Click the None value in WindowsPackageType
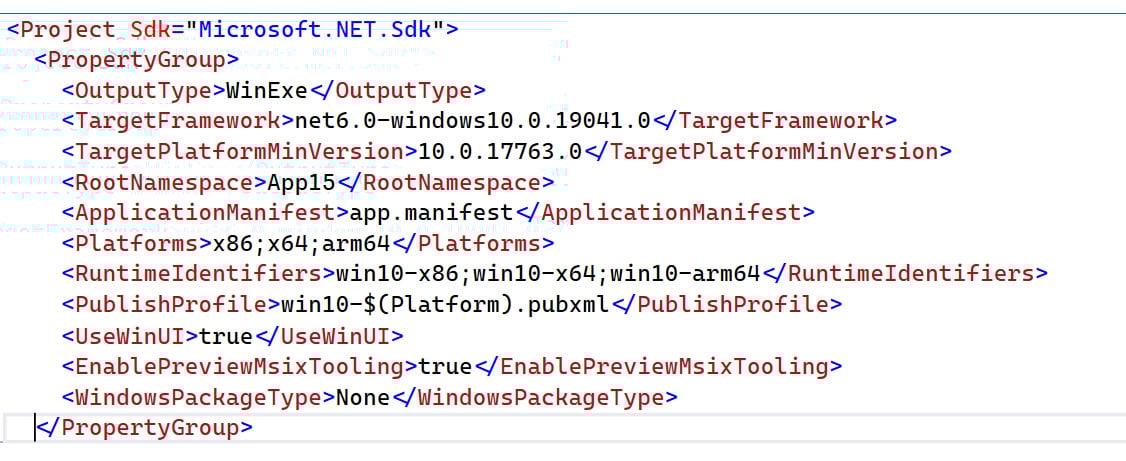This screenshot has width=1126, height=461. [x=363, y=397]
